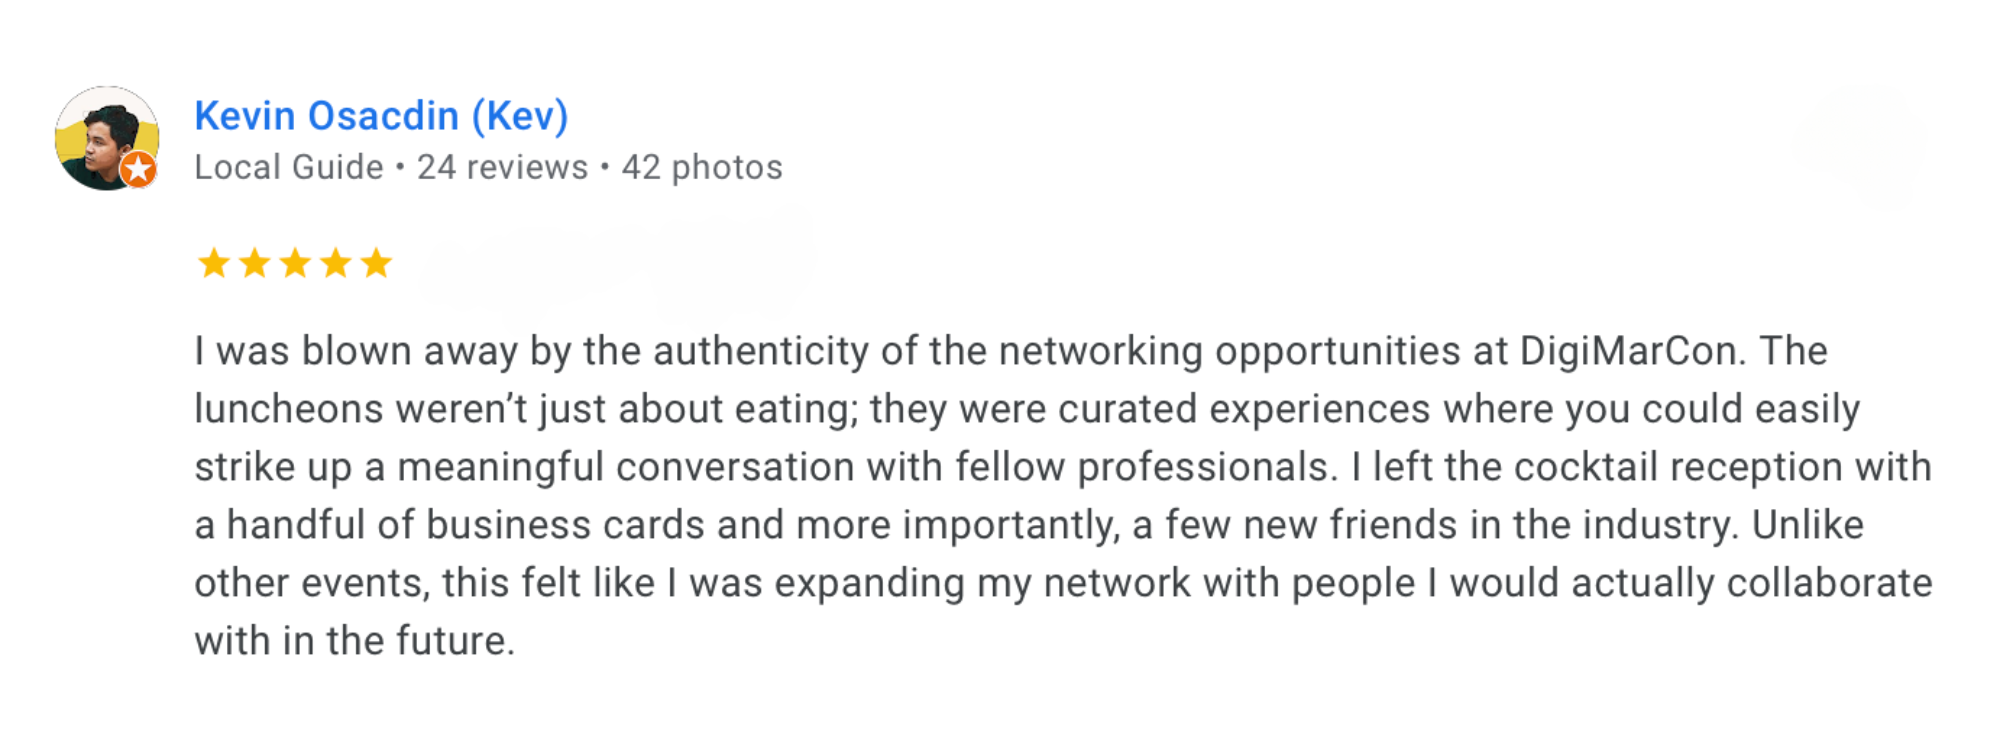Viewport: 2000px width, 747px height.
Task: Click the third yellow rating star
Action: pos(295,263)
